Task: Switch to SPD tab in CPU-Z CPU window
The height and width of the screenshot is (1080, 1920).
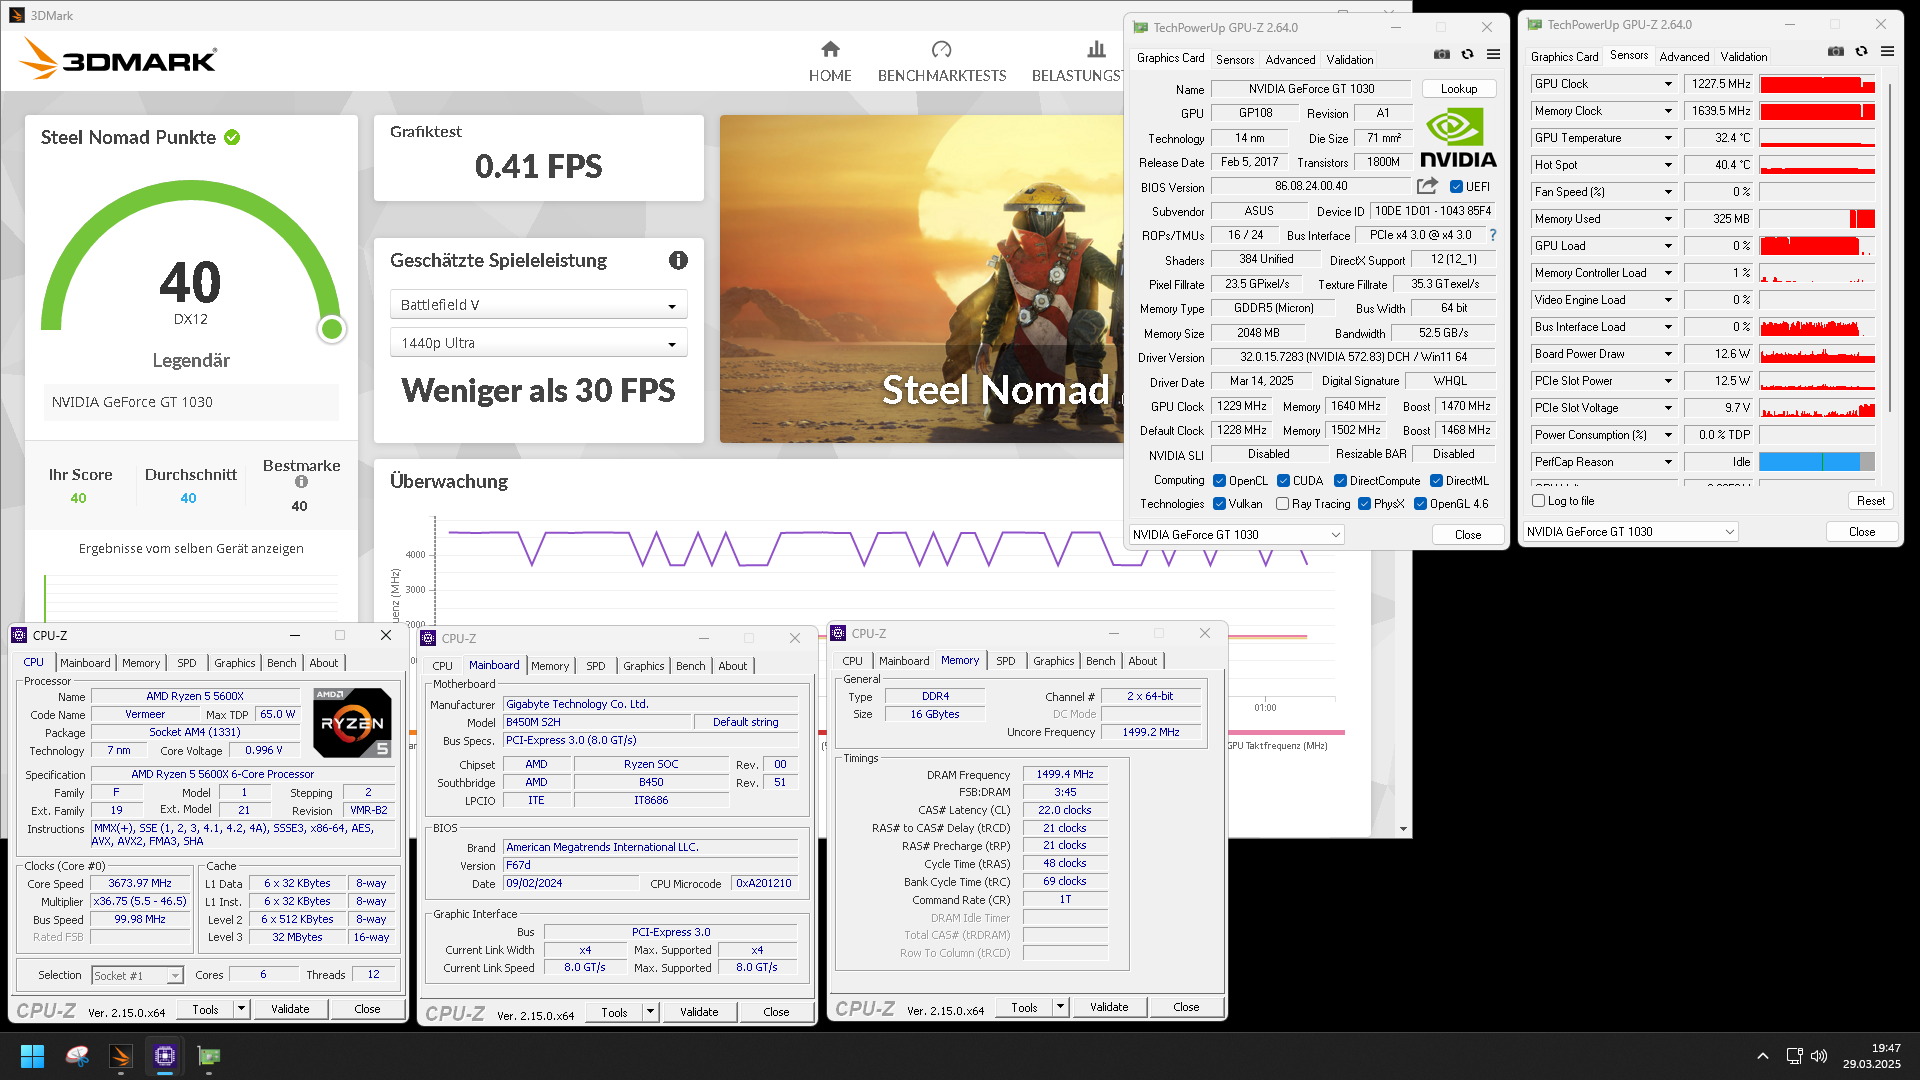Action: pyautogui.click(x=187, y=663)
